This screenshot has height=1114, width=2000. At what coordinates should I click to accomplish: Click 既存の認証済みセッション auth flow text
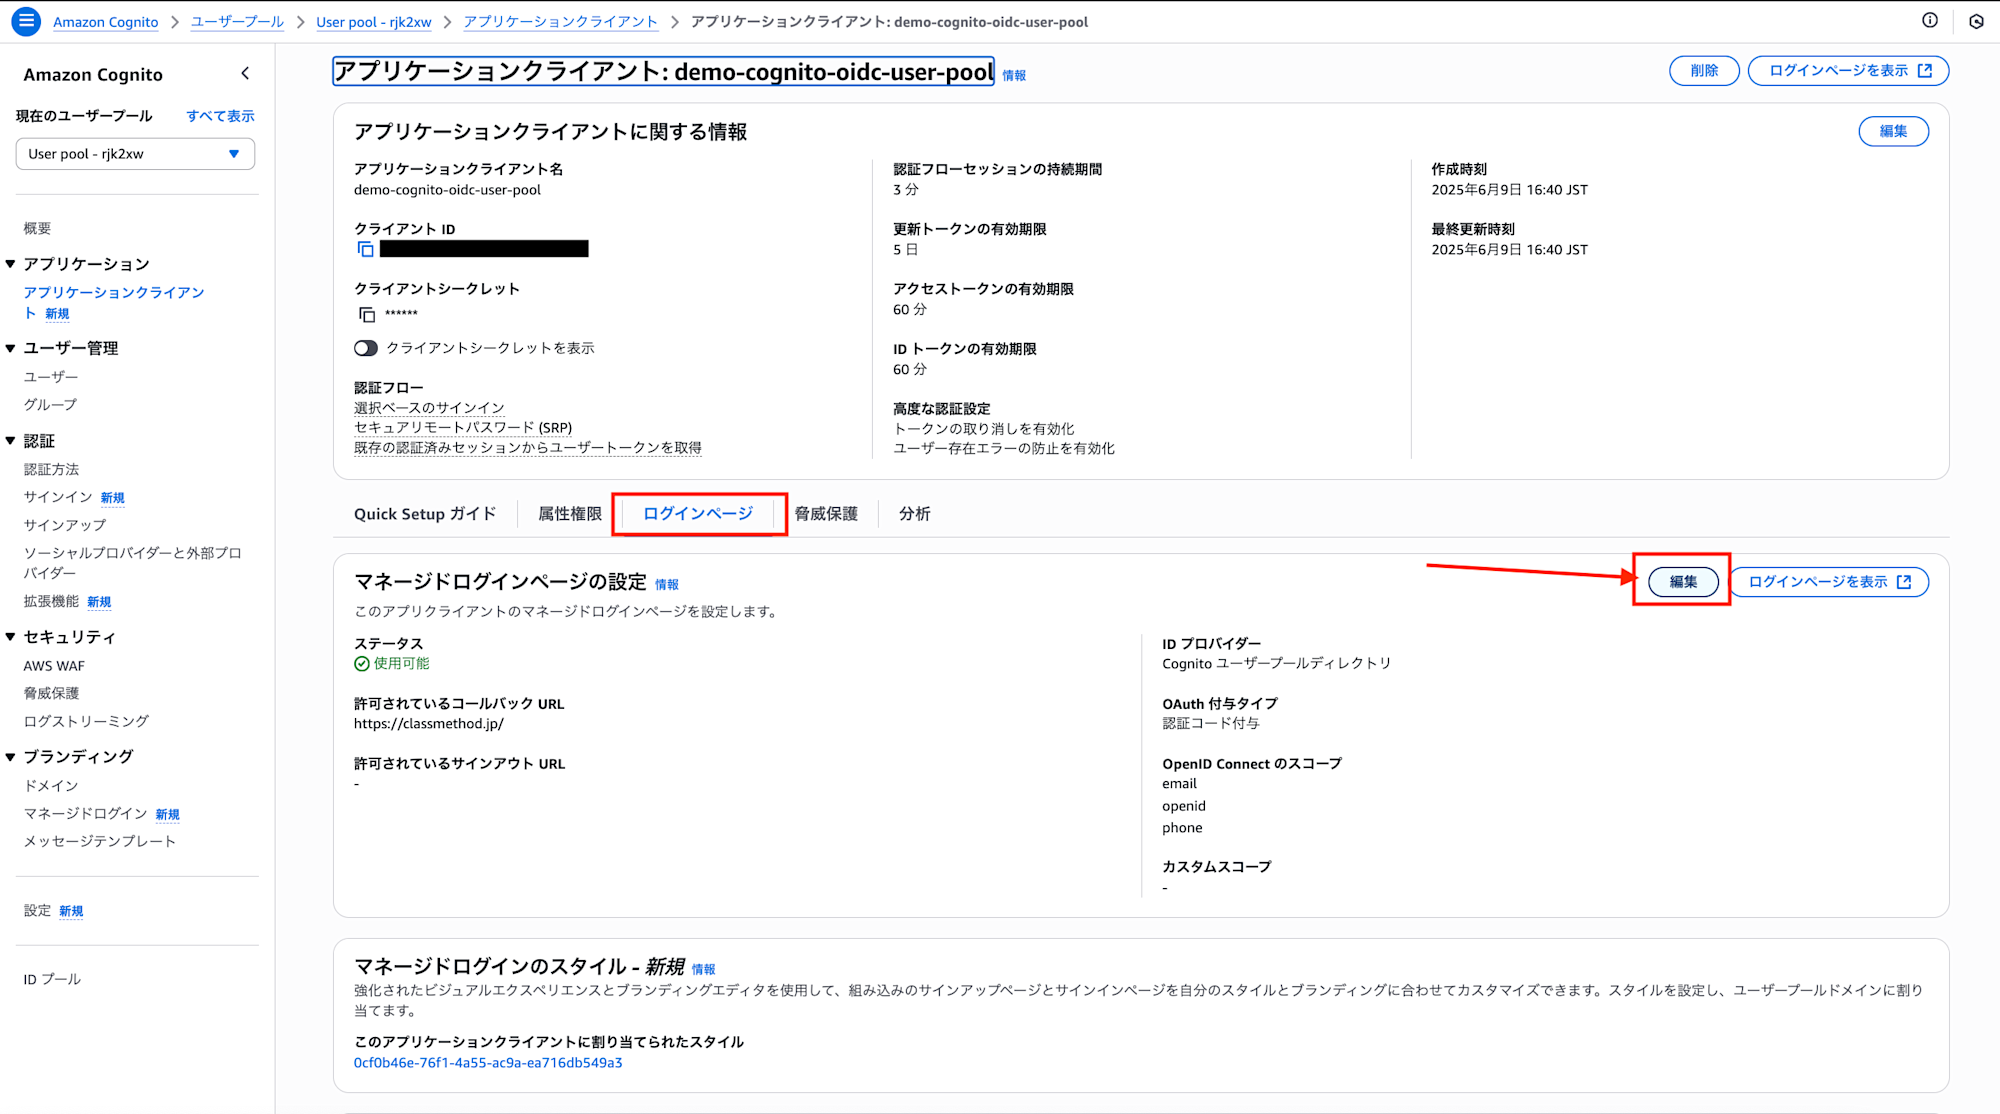528,448
